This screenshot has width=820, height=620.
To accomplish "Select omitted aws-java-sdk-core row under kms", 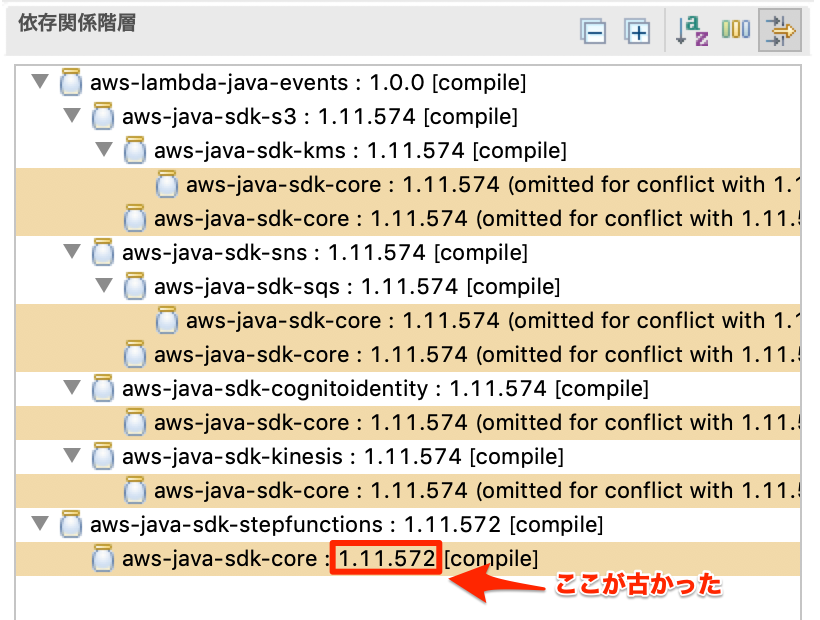I will tap(408, 184).
